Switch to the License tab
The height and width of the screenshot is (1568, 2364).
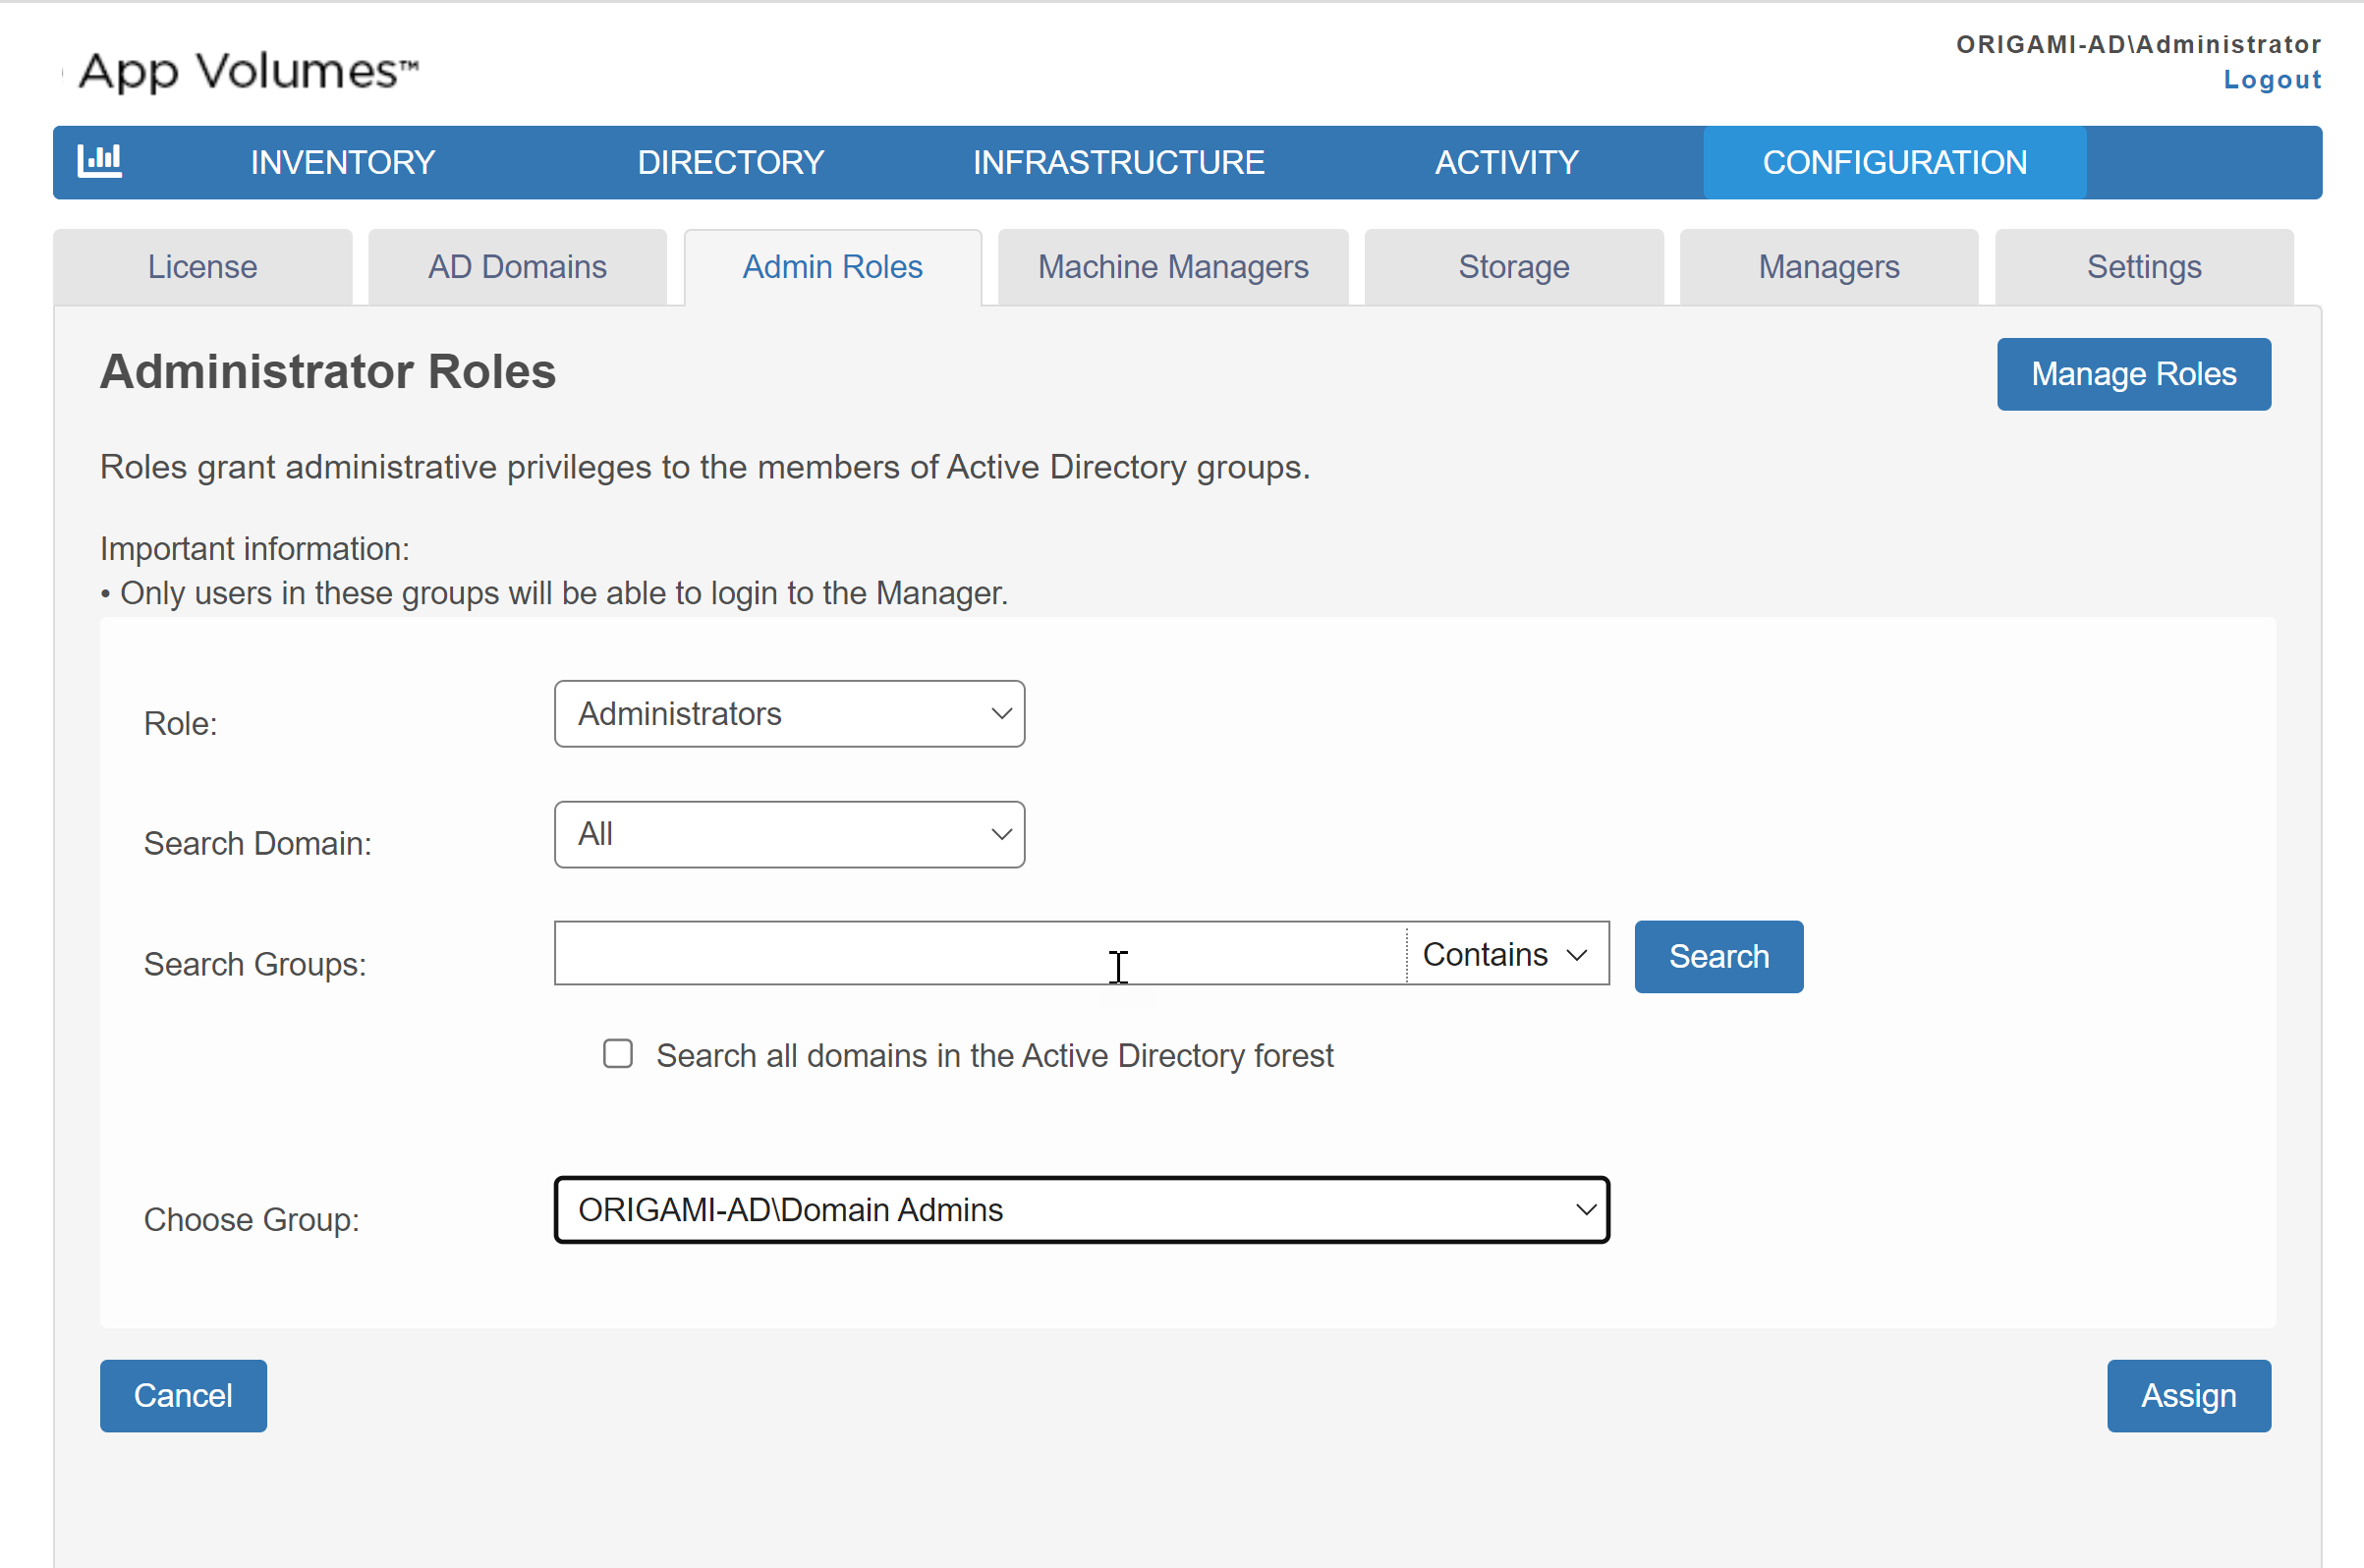coord(203,267)
